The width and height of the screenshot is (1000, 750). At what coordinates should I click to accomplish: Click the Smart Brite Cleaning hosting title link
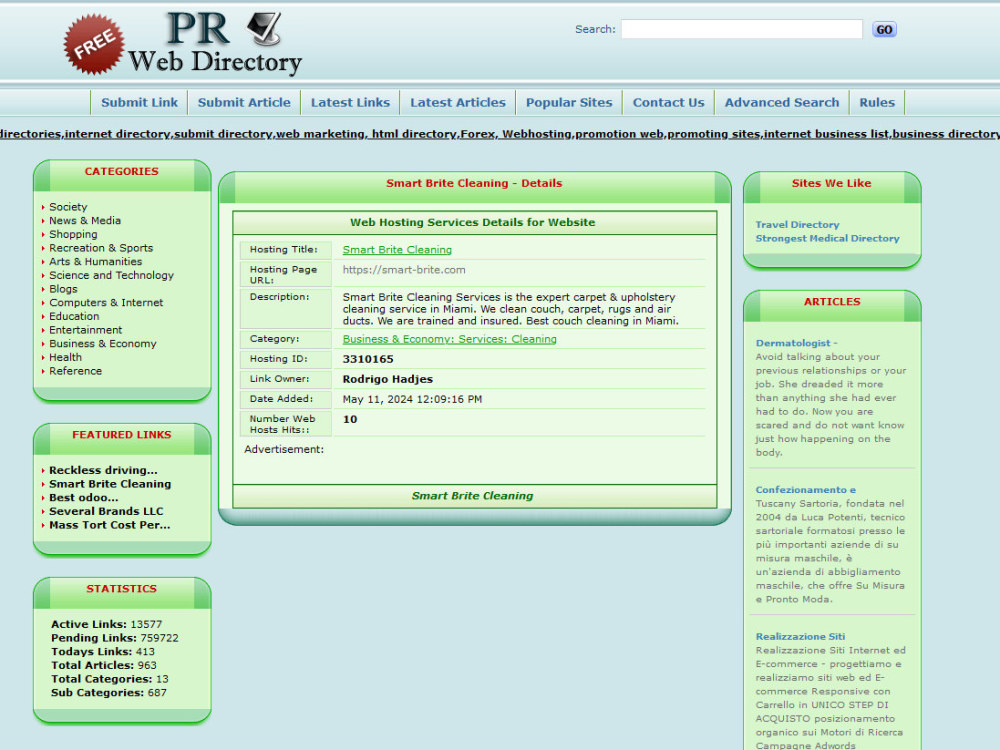(397, 250)
